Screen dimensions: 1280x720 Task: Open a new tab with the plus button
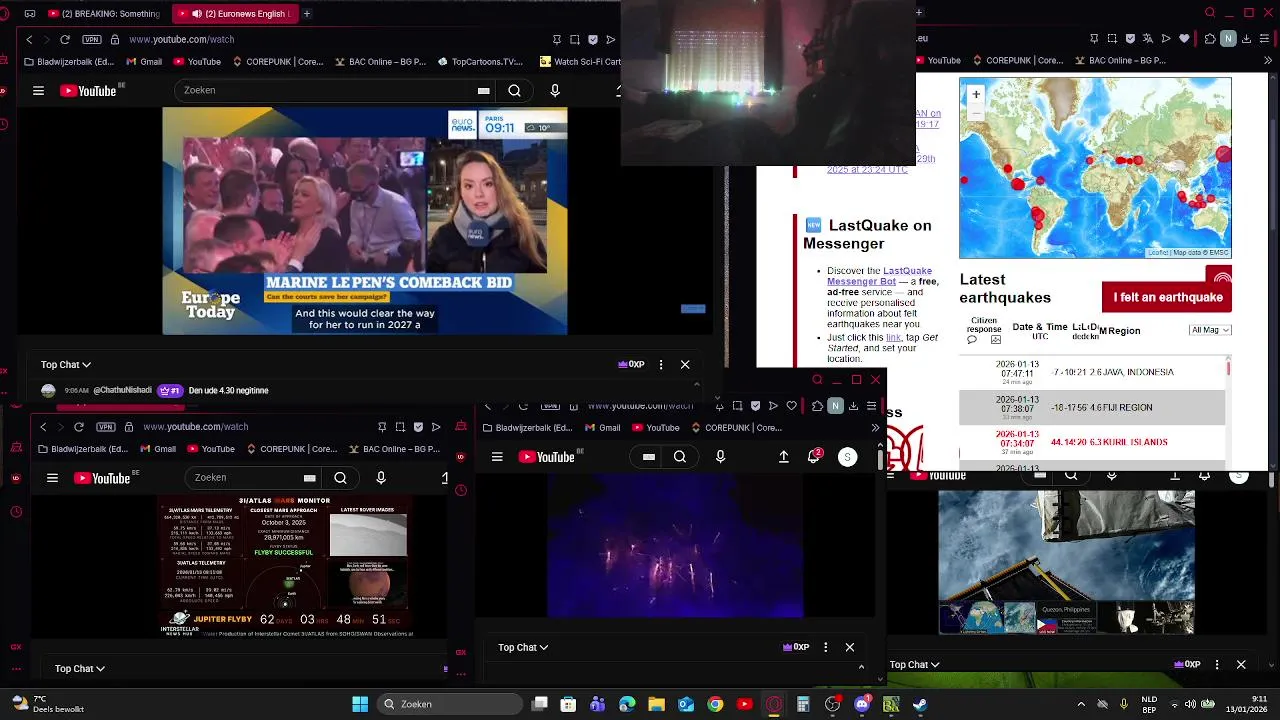(307, 14)
